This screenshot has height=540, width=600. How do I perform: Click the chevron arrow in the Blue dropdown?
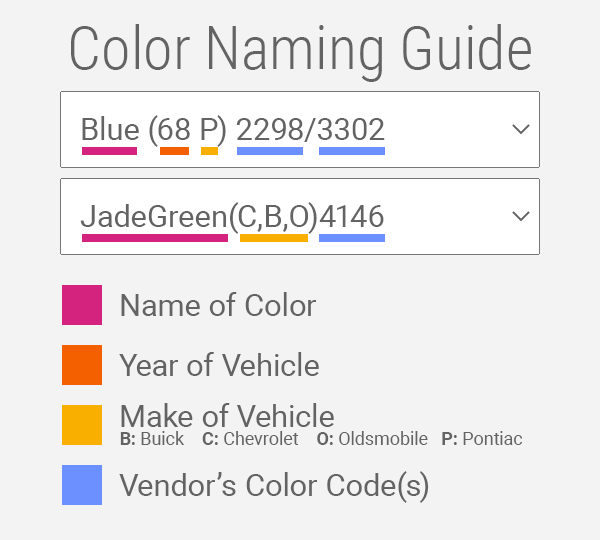(521, 129)
